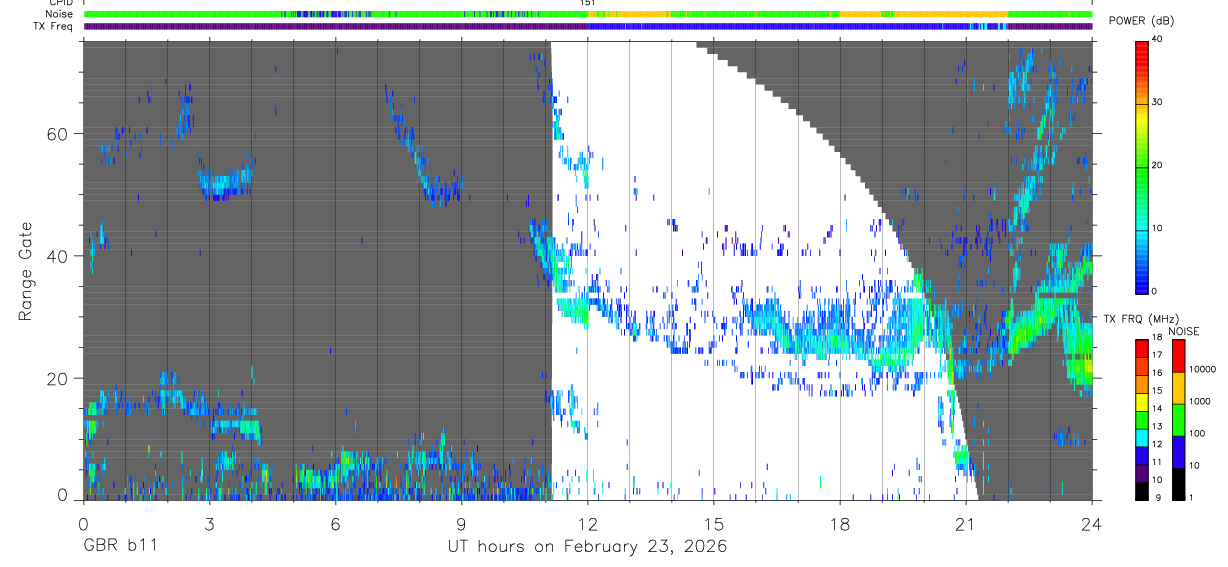Click the NOISE color scale bar
Screen dimensions: 1228x567
(1178, 420)
